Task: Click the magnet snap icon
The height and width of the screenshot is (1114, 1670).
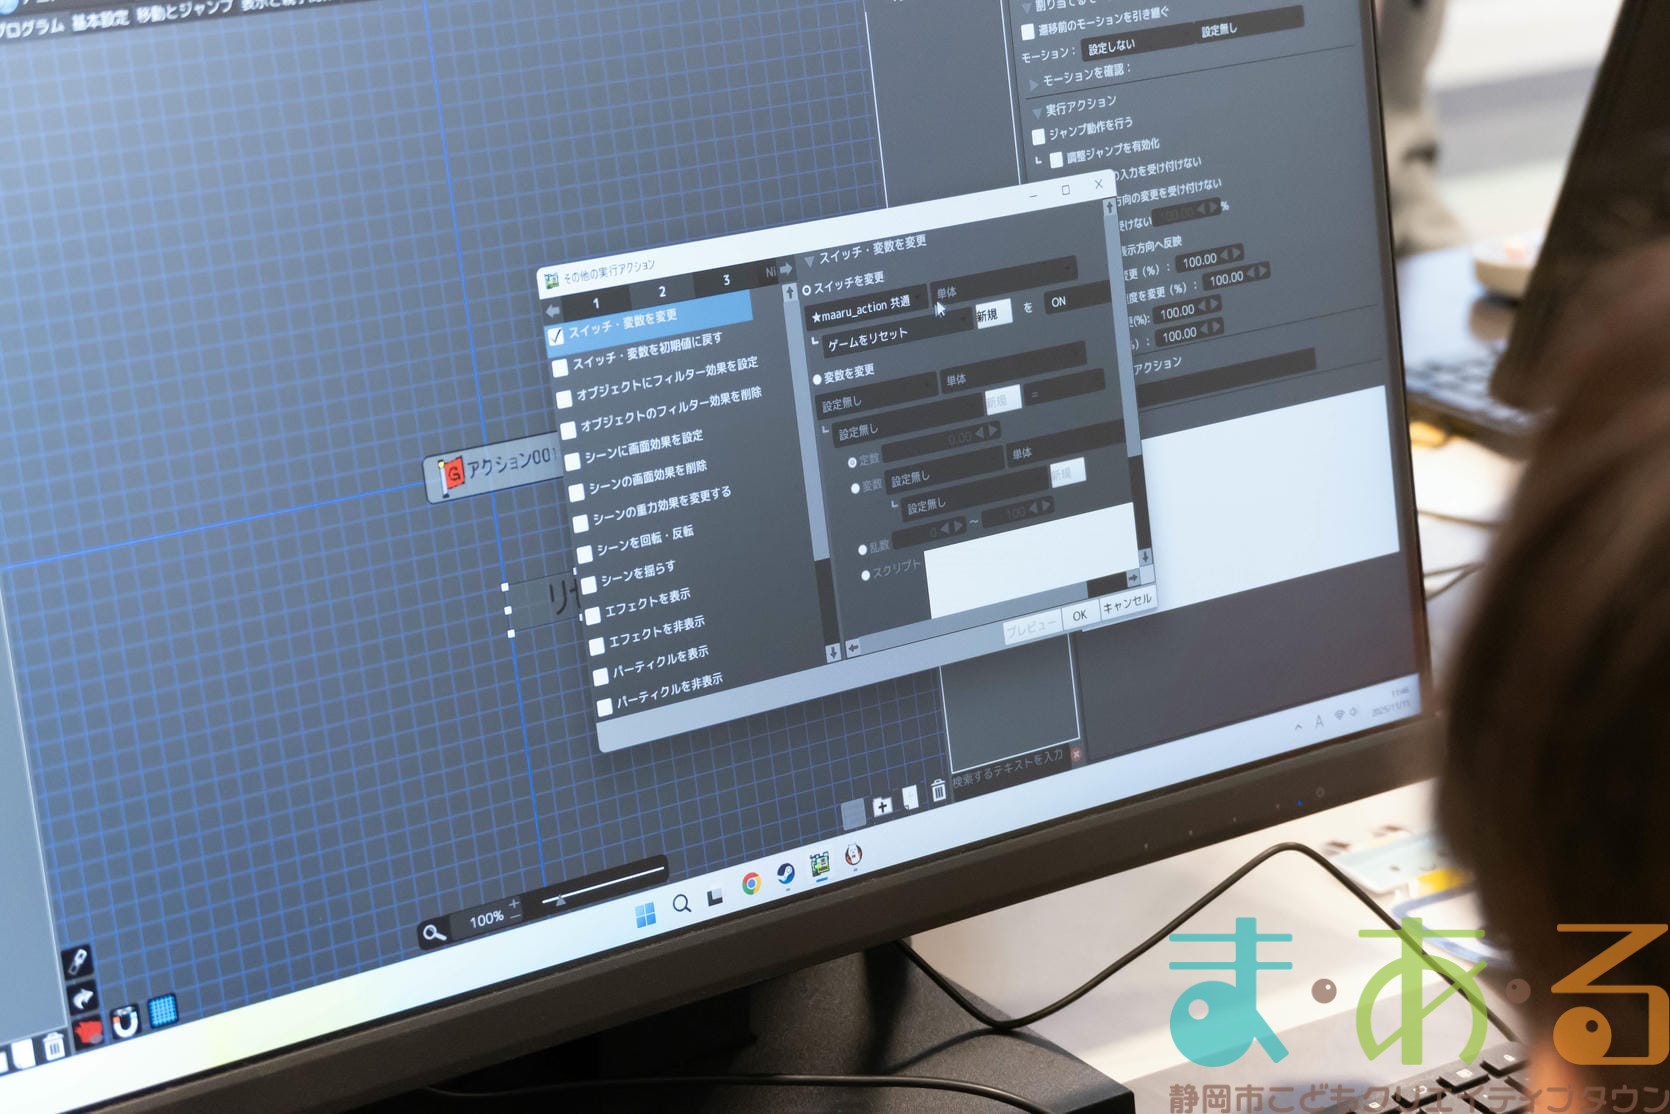Action: 125,1023
